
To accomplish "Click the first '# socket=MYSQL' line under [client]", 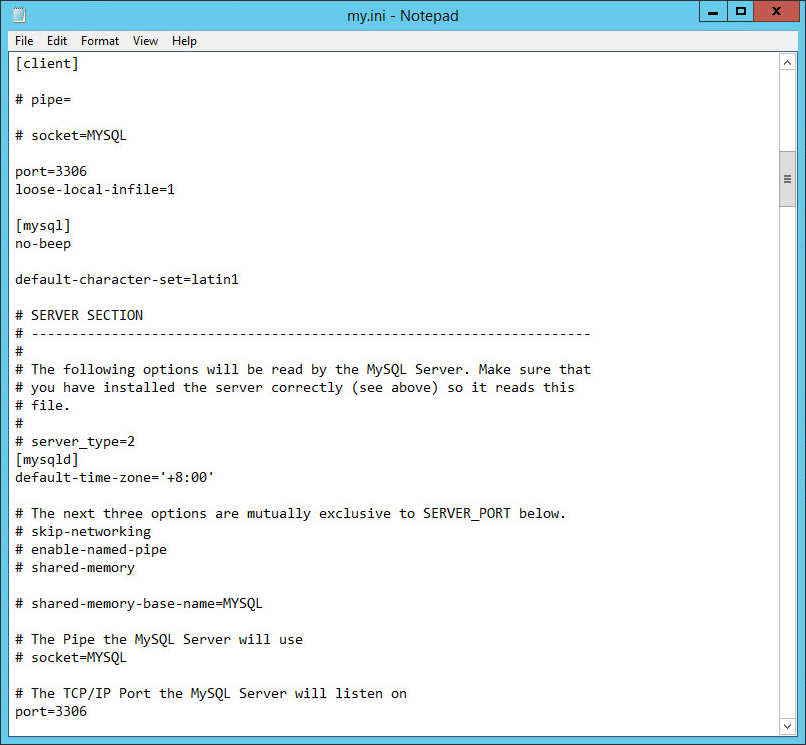I will tap(70, 136).
